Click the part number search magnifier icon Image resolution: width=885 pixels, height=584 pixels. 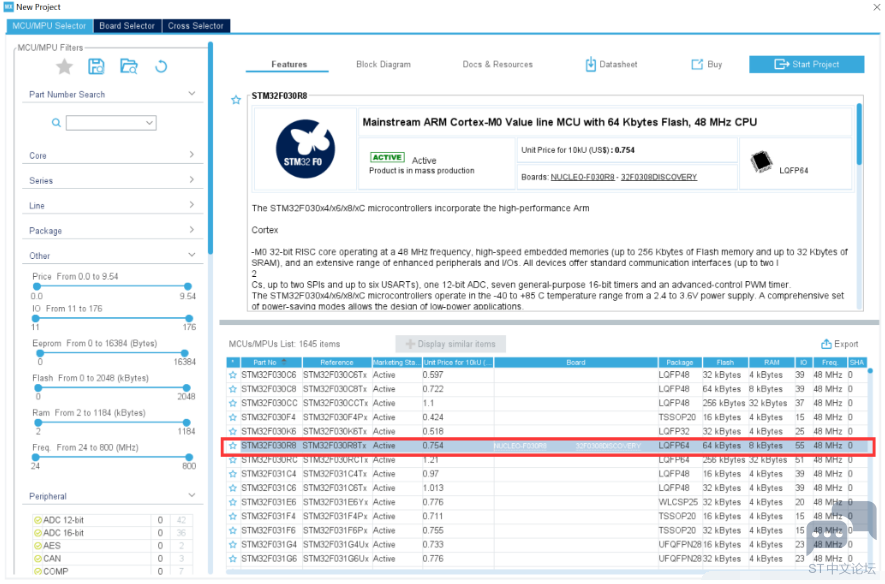(x=56, y=122)
